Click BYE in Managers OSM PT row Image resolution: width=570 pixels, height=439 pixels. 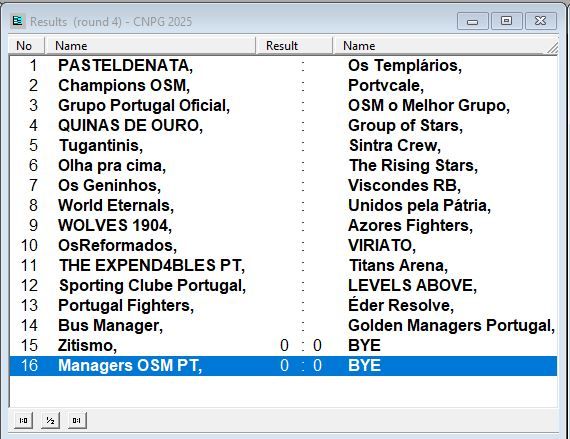(364, 366)
